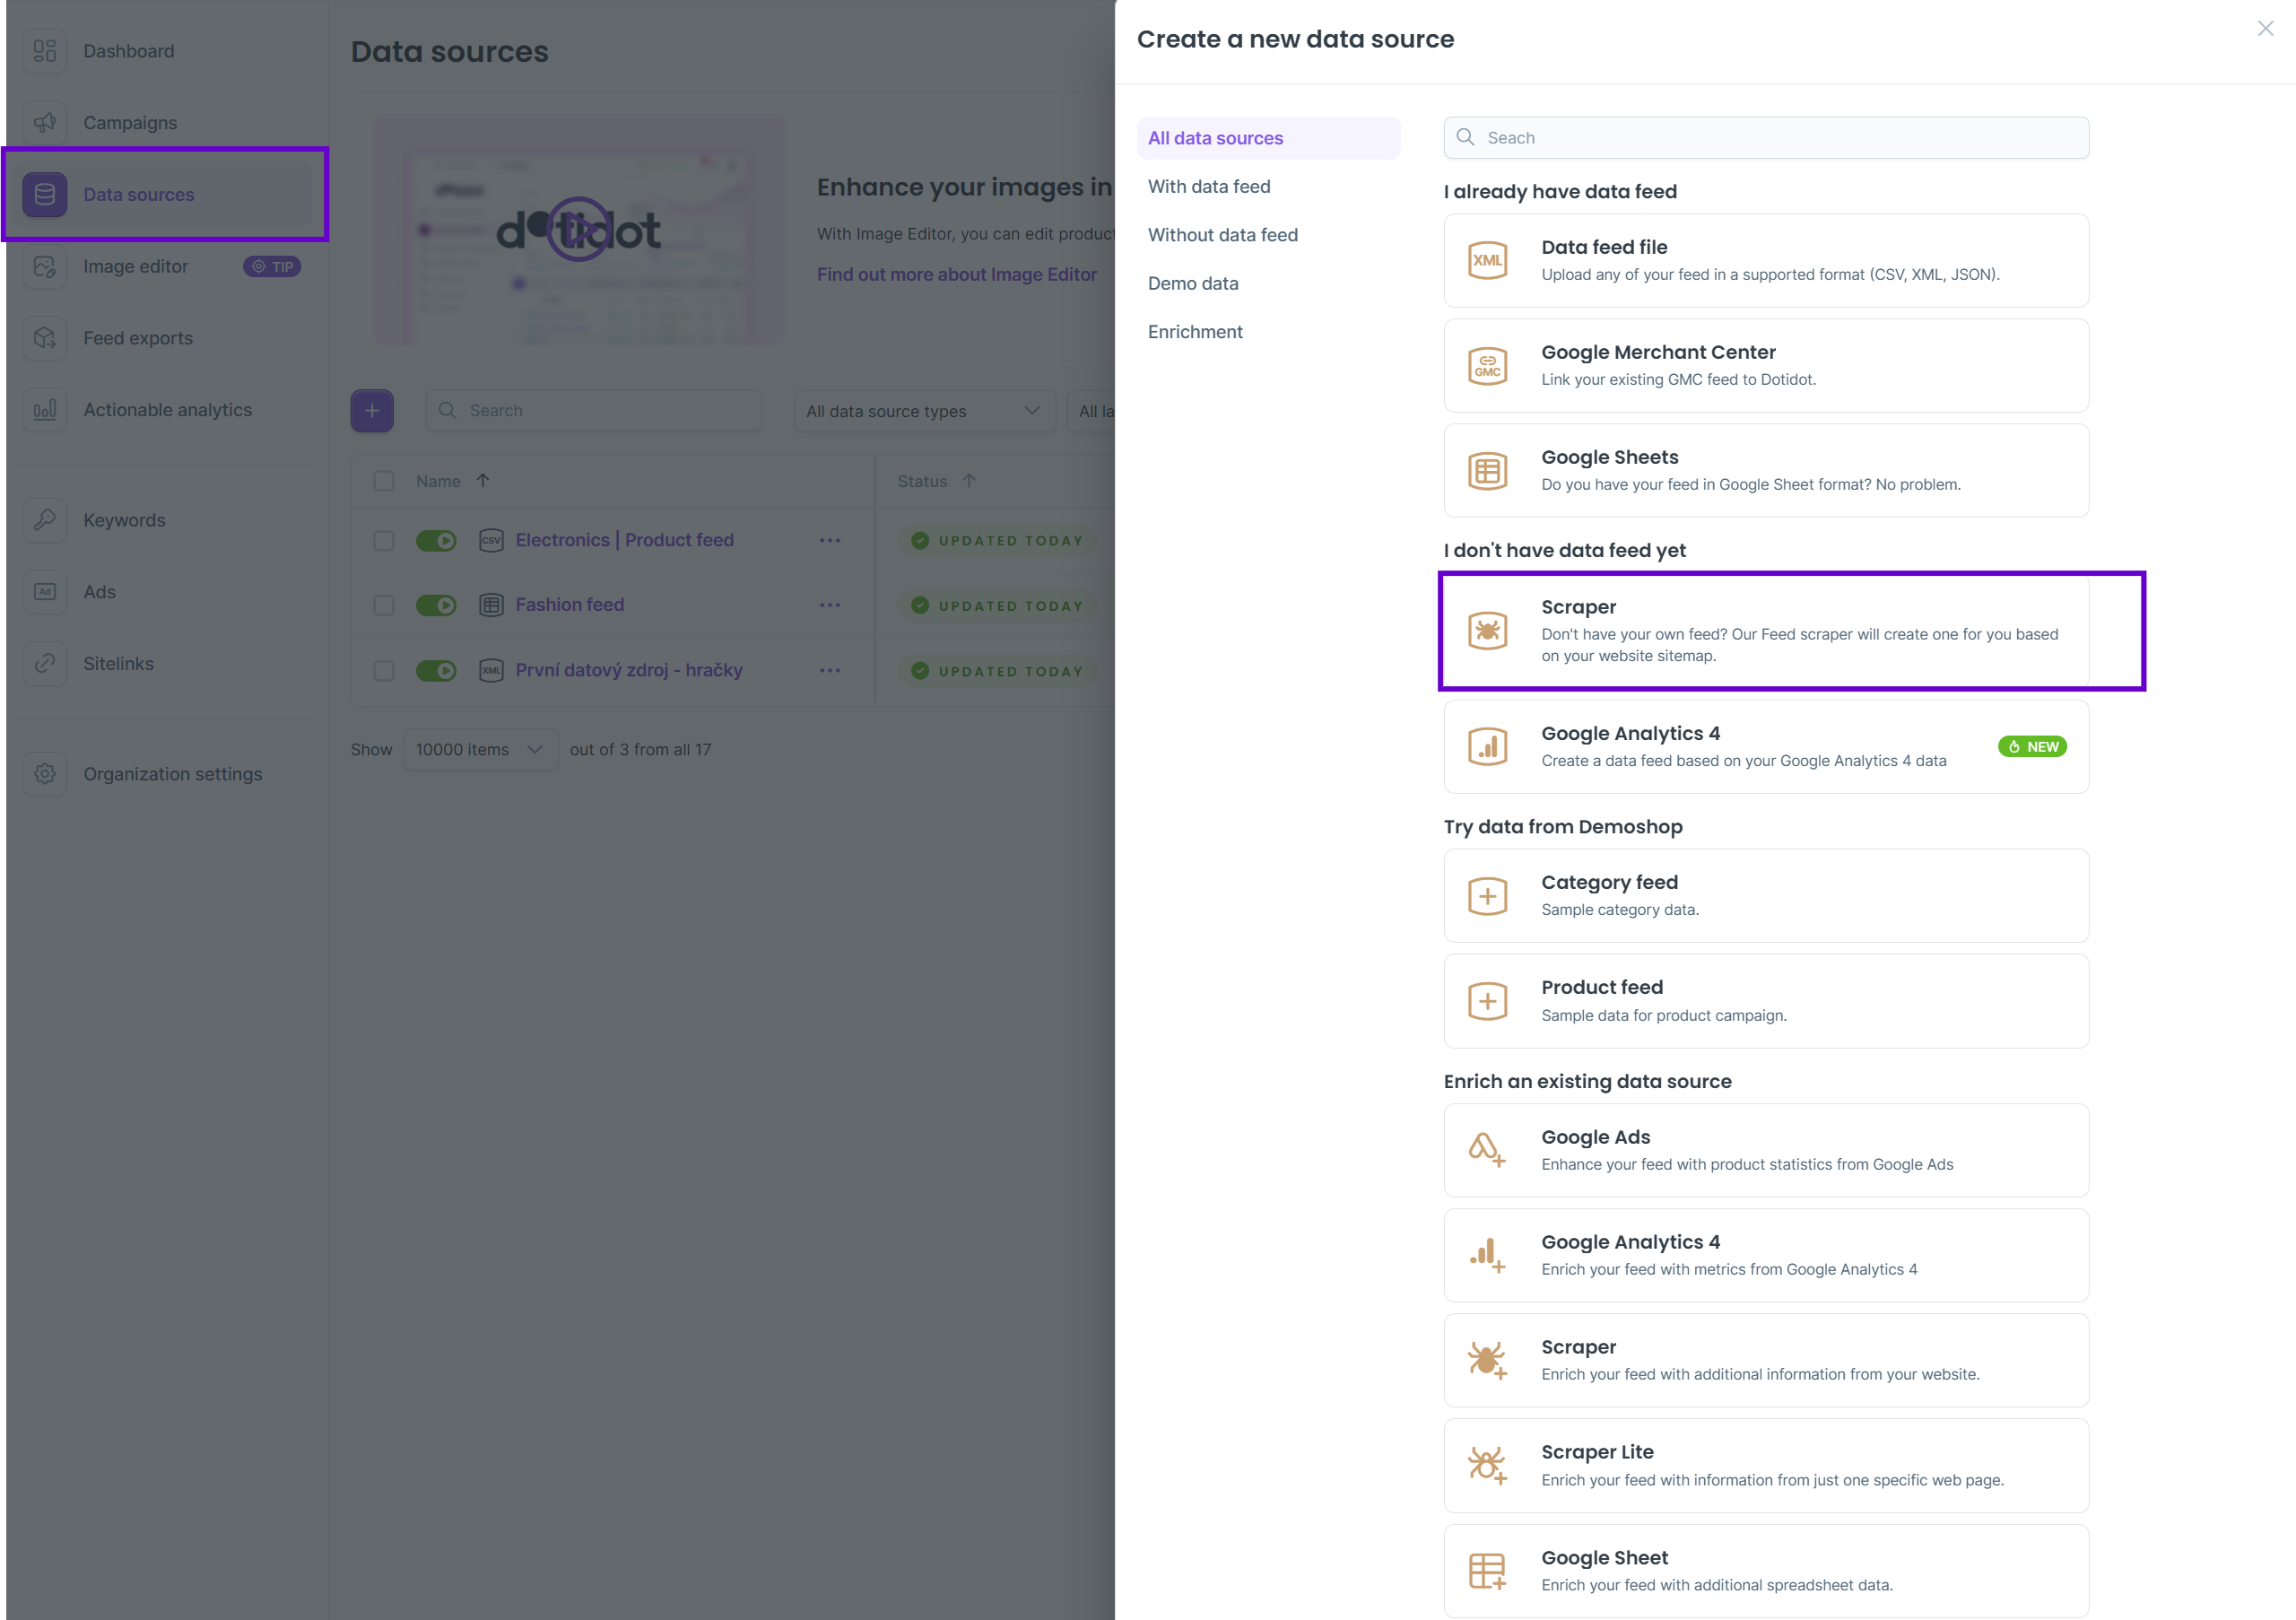Open Image editor from sidebar icon
Image resolution: width=2296 pixels, height=1620 pixels.
[x=45, y=267]
